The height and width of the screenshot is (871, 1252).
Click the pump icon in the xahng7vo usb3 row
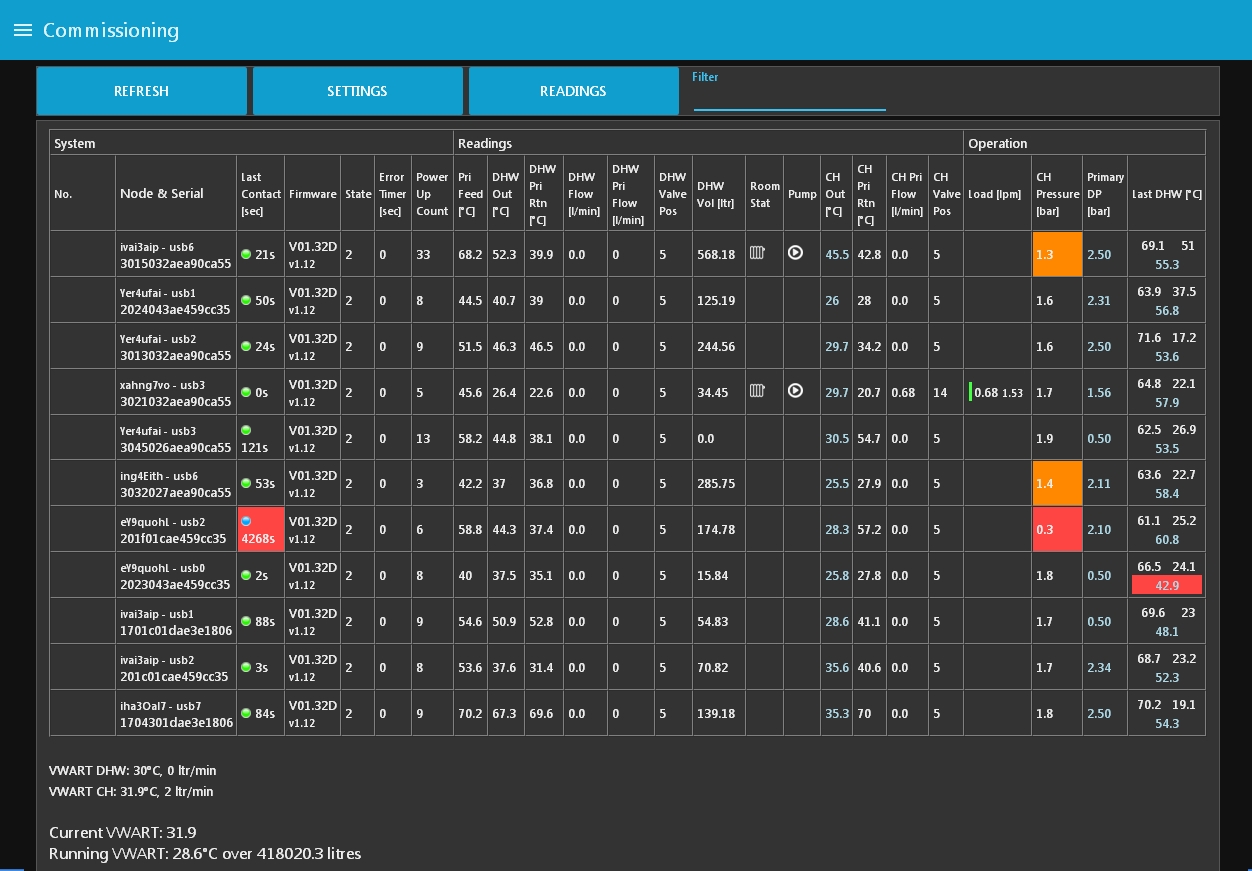(795, 391)
